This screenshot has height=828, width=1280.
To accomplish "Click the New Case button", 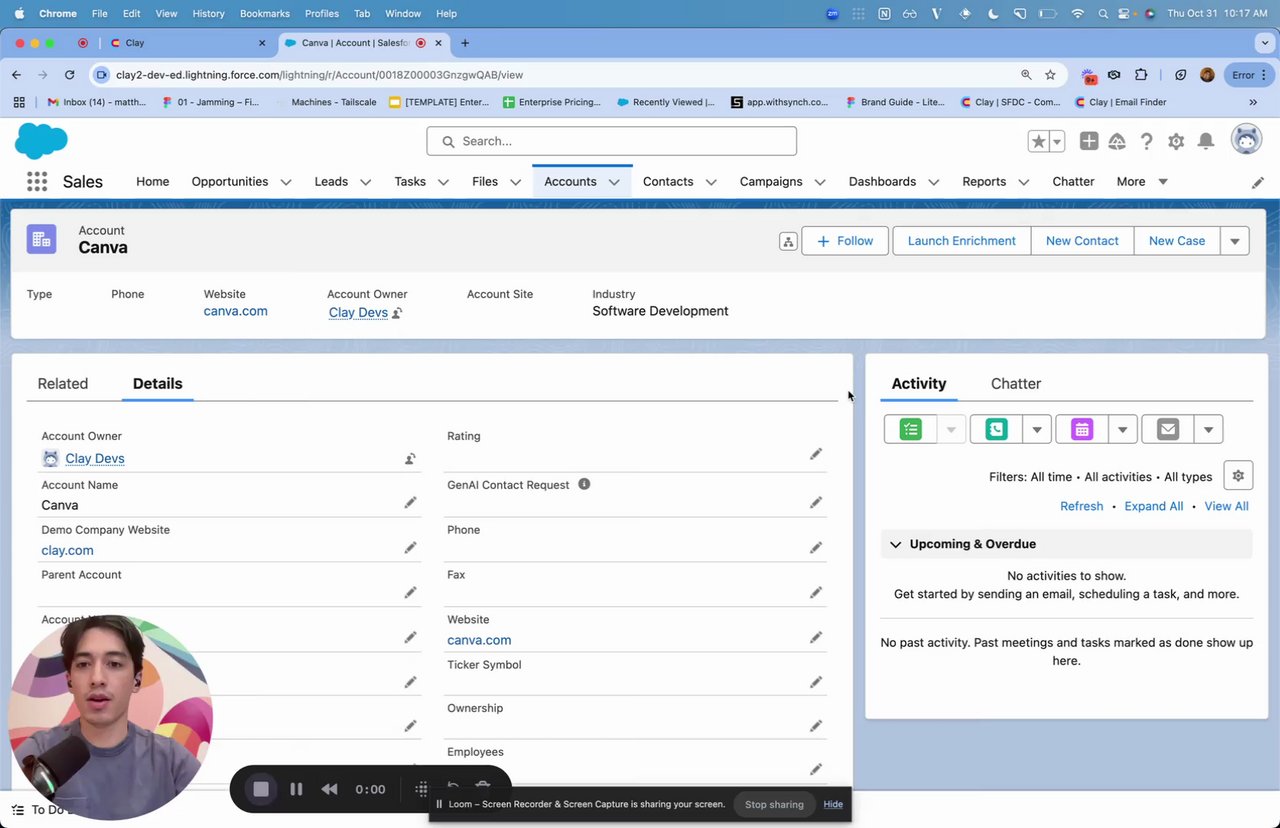I will [x=1177, y=241].
